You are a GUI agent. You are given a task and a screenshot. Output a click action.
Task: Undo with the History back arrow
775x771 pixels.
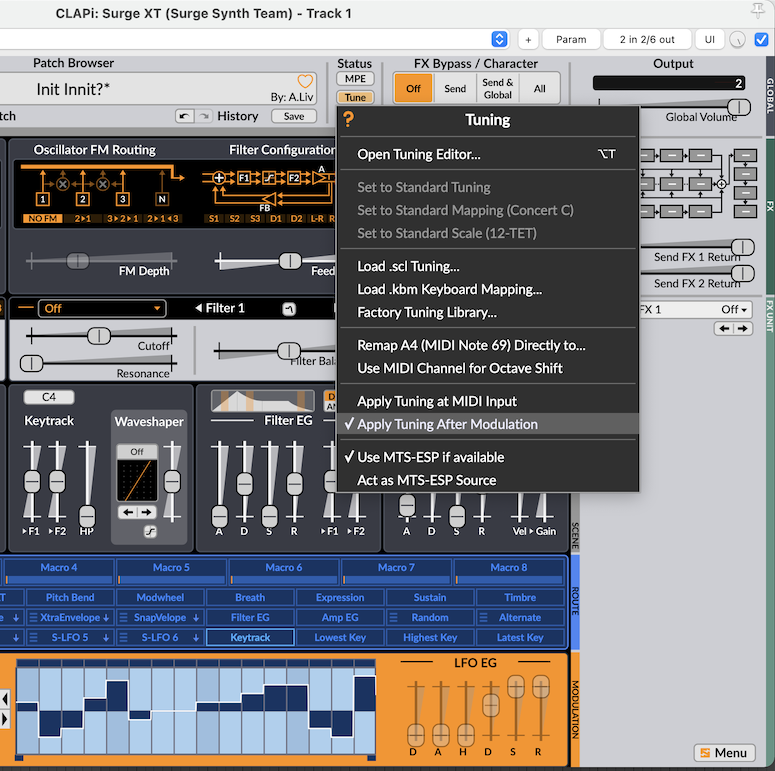[x=184, y=116]
